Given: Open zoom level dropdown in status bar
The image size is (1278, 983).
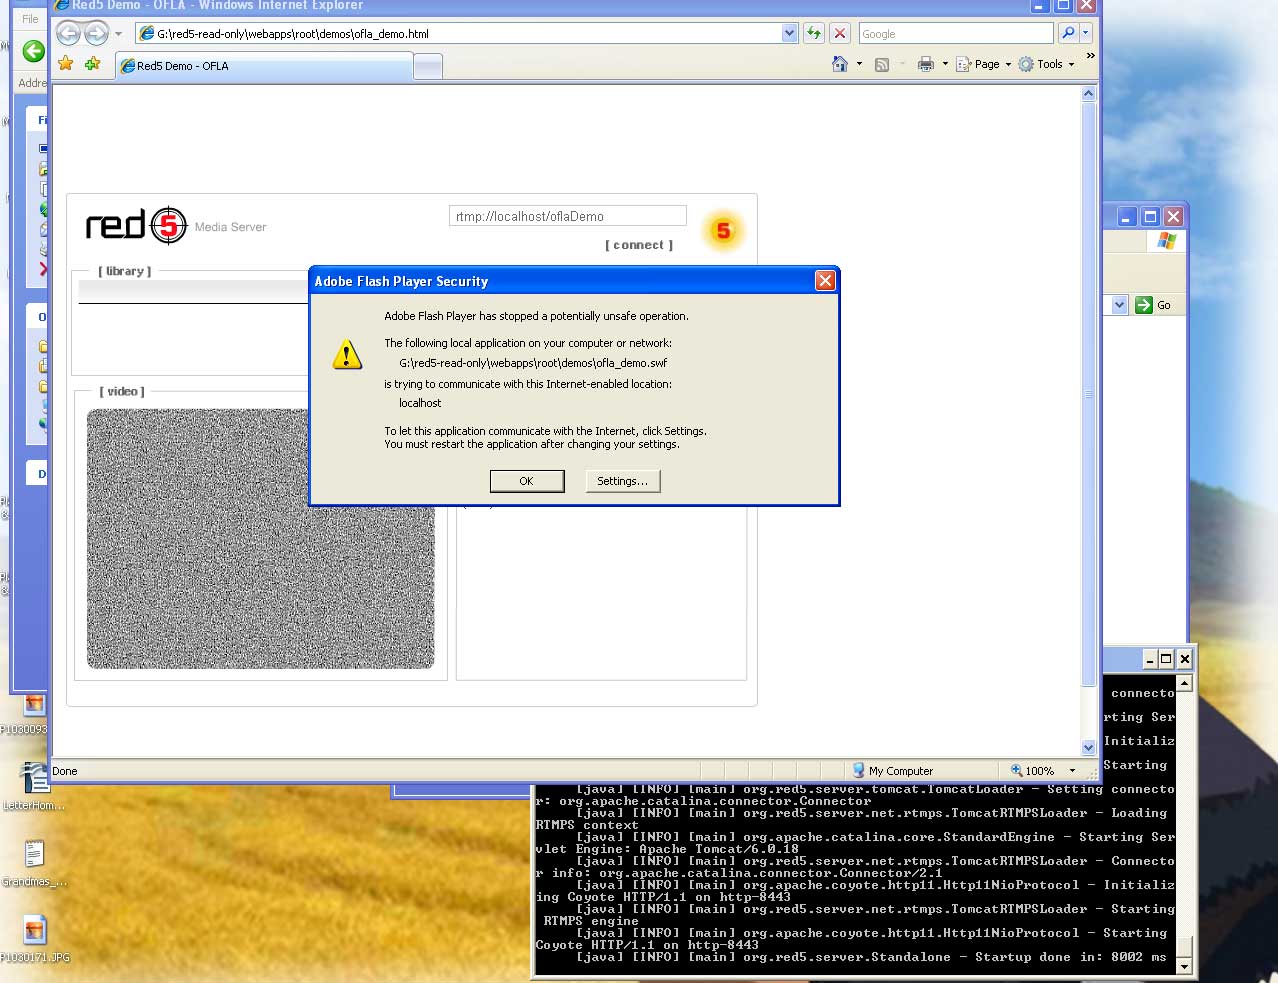Looking at the screenshot, I should click(x=1072, y=771).
